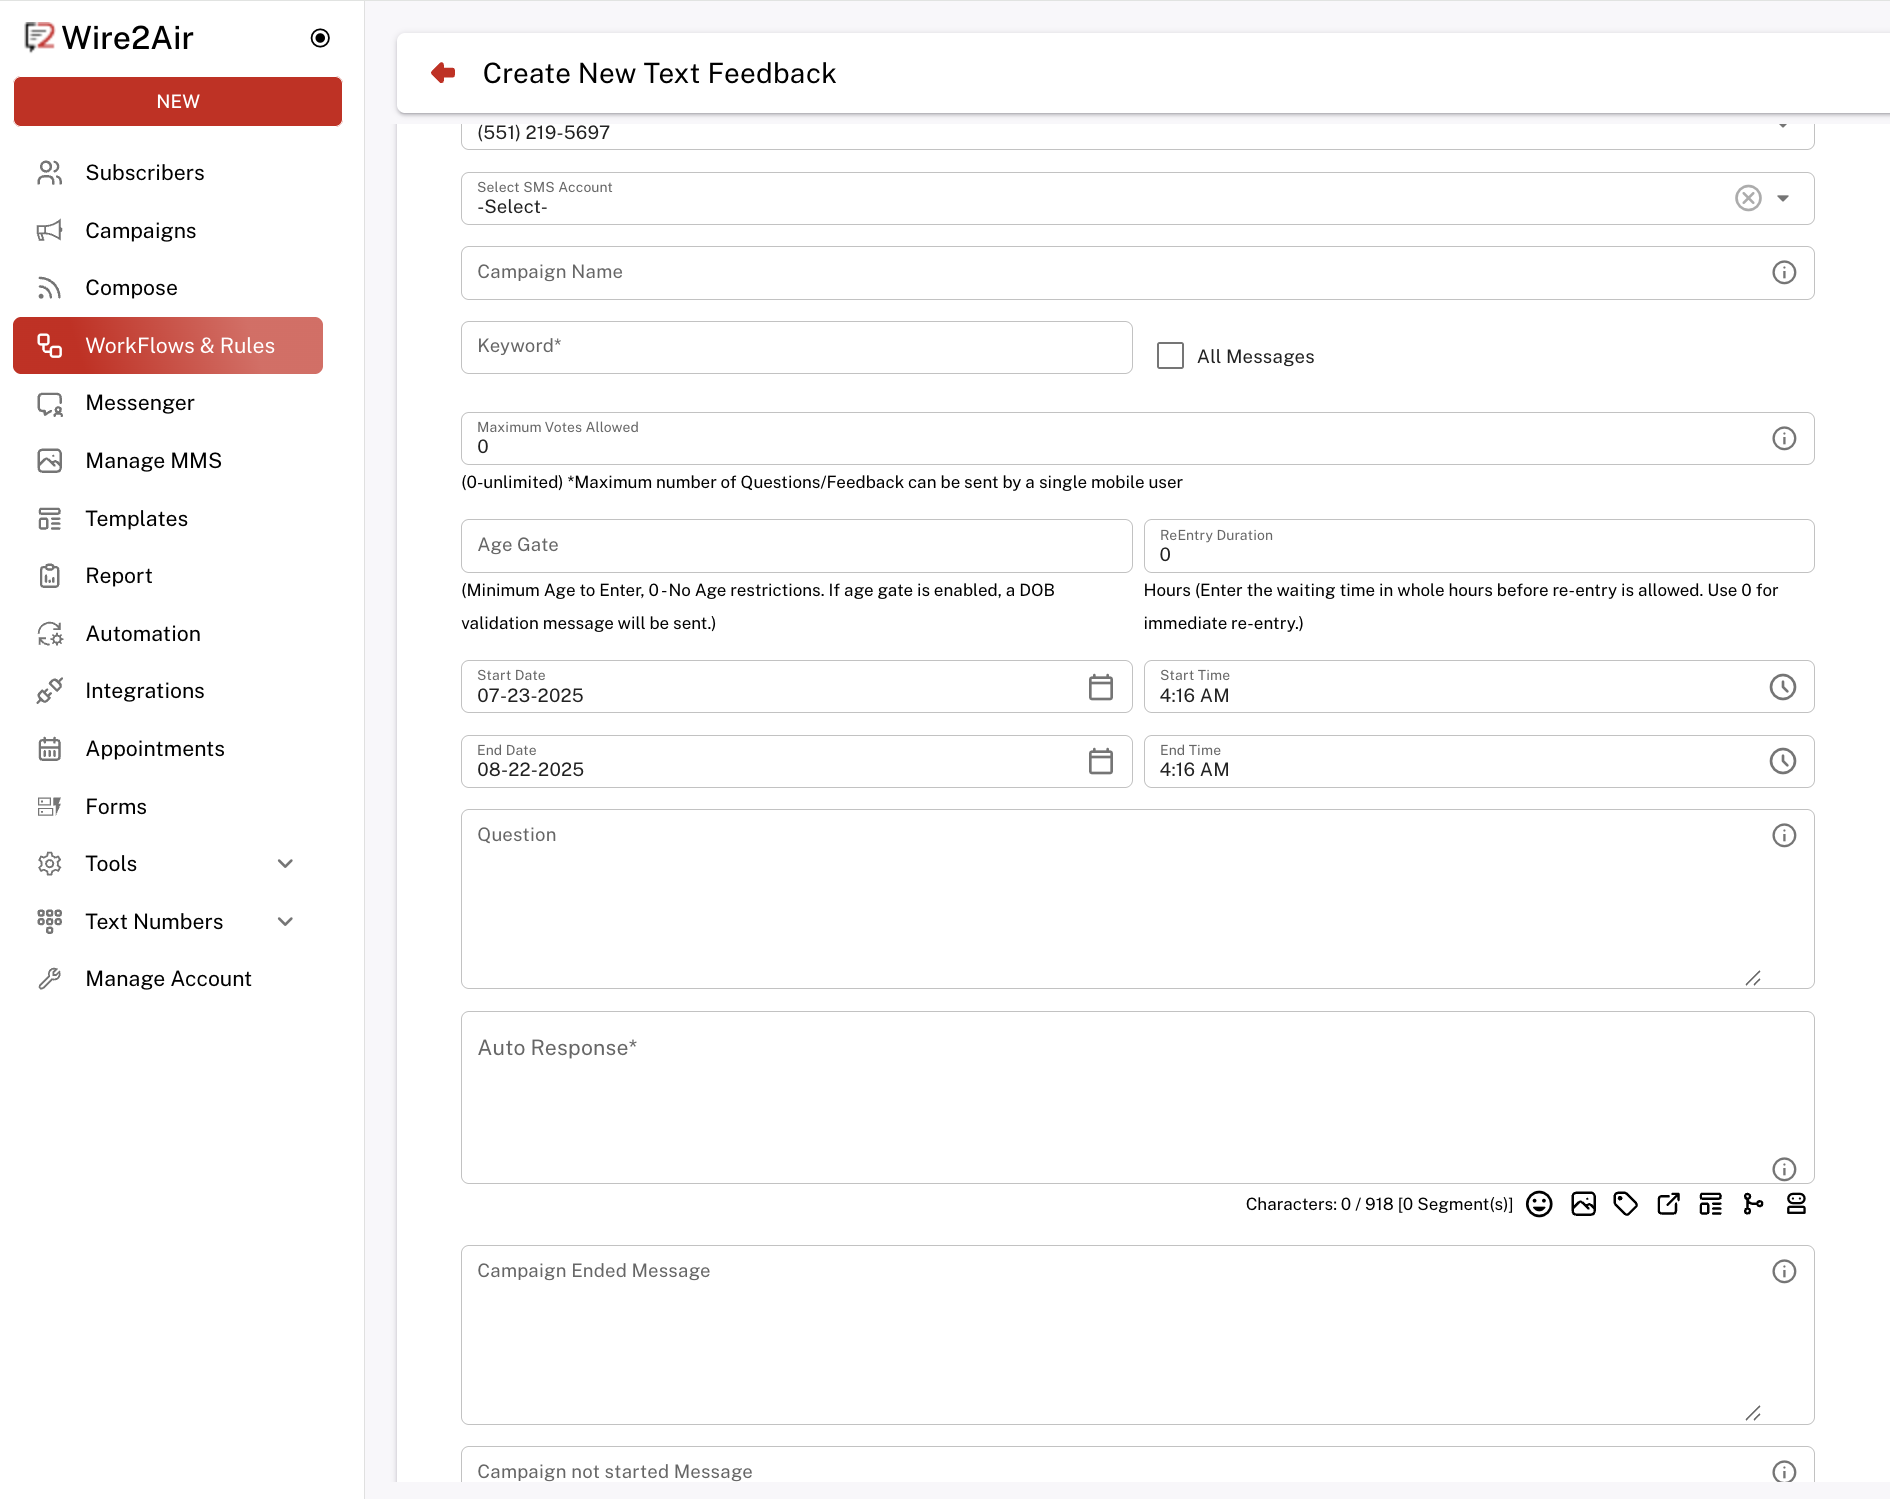Click the template icon below Auto Response
1890x1499 pixels.
click(x=1710, y=1204)
